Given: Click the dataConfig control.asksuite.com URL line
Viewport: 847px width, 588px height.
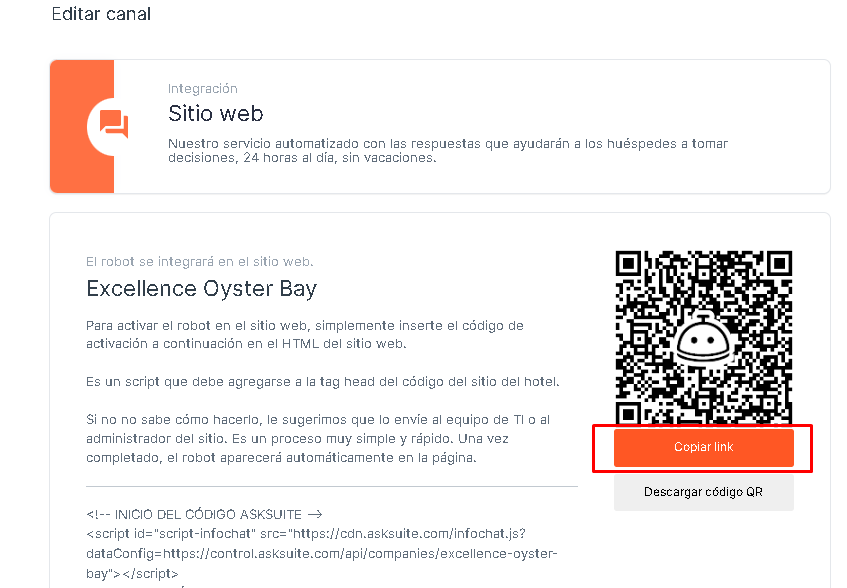Looking at the screenshot, I should pos(321,553).
